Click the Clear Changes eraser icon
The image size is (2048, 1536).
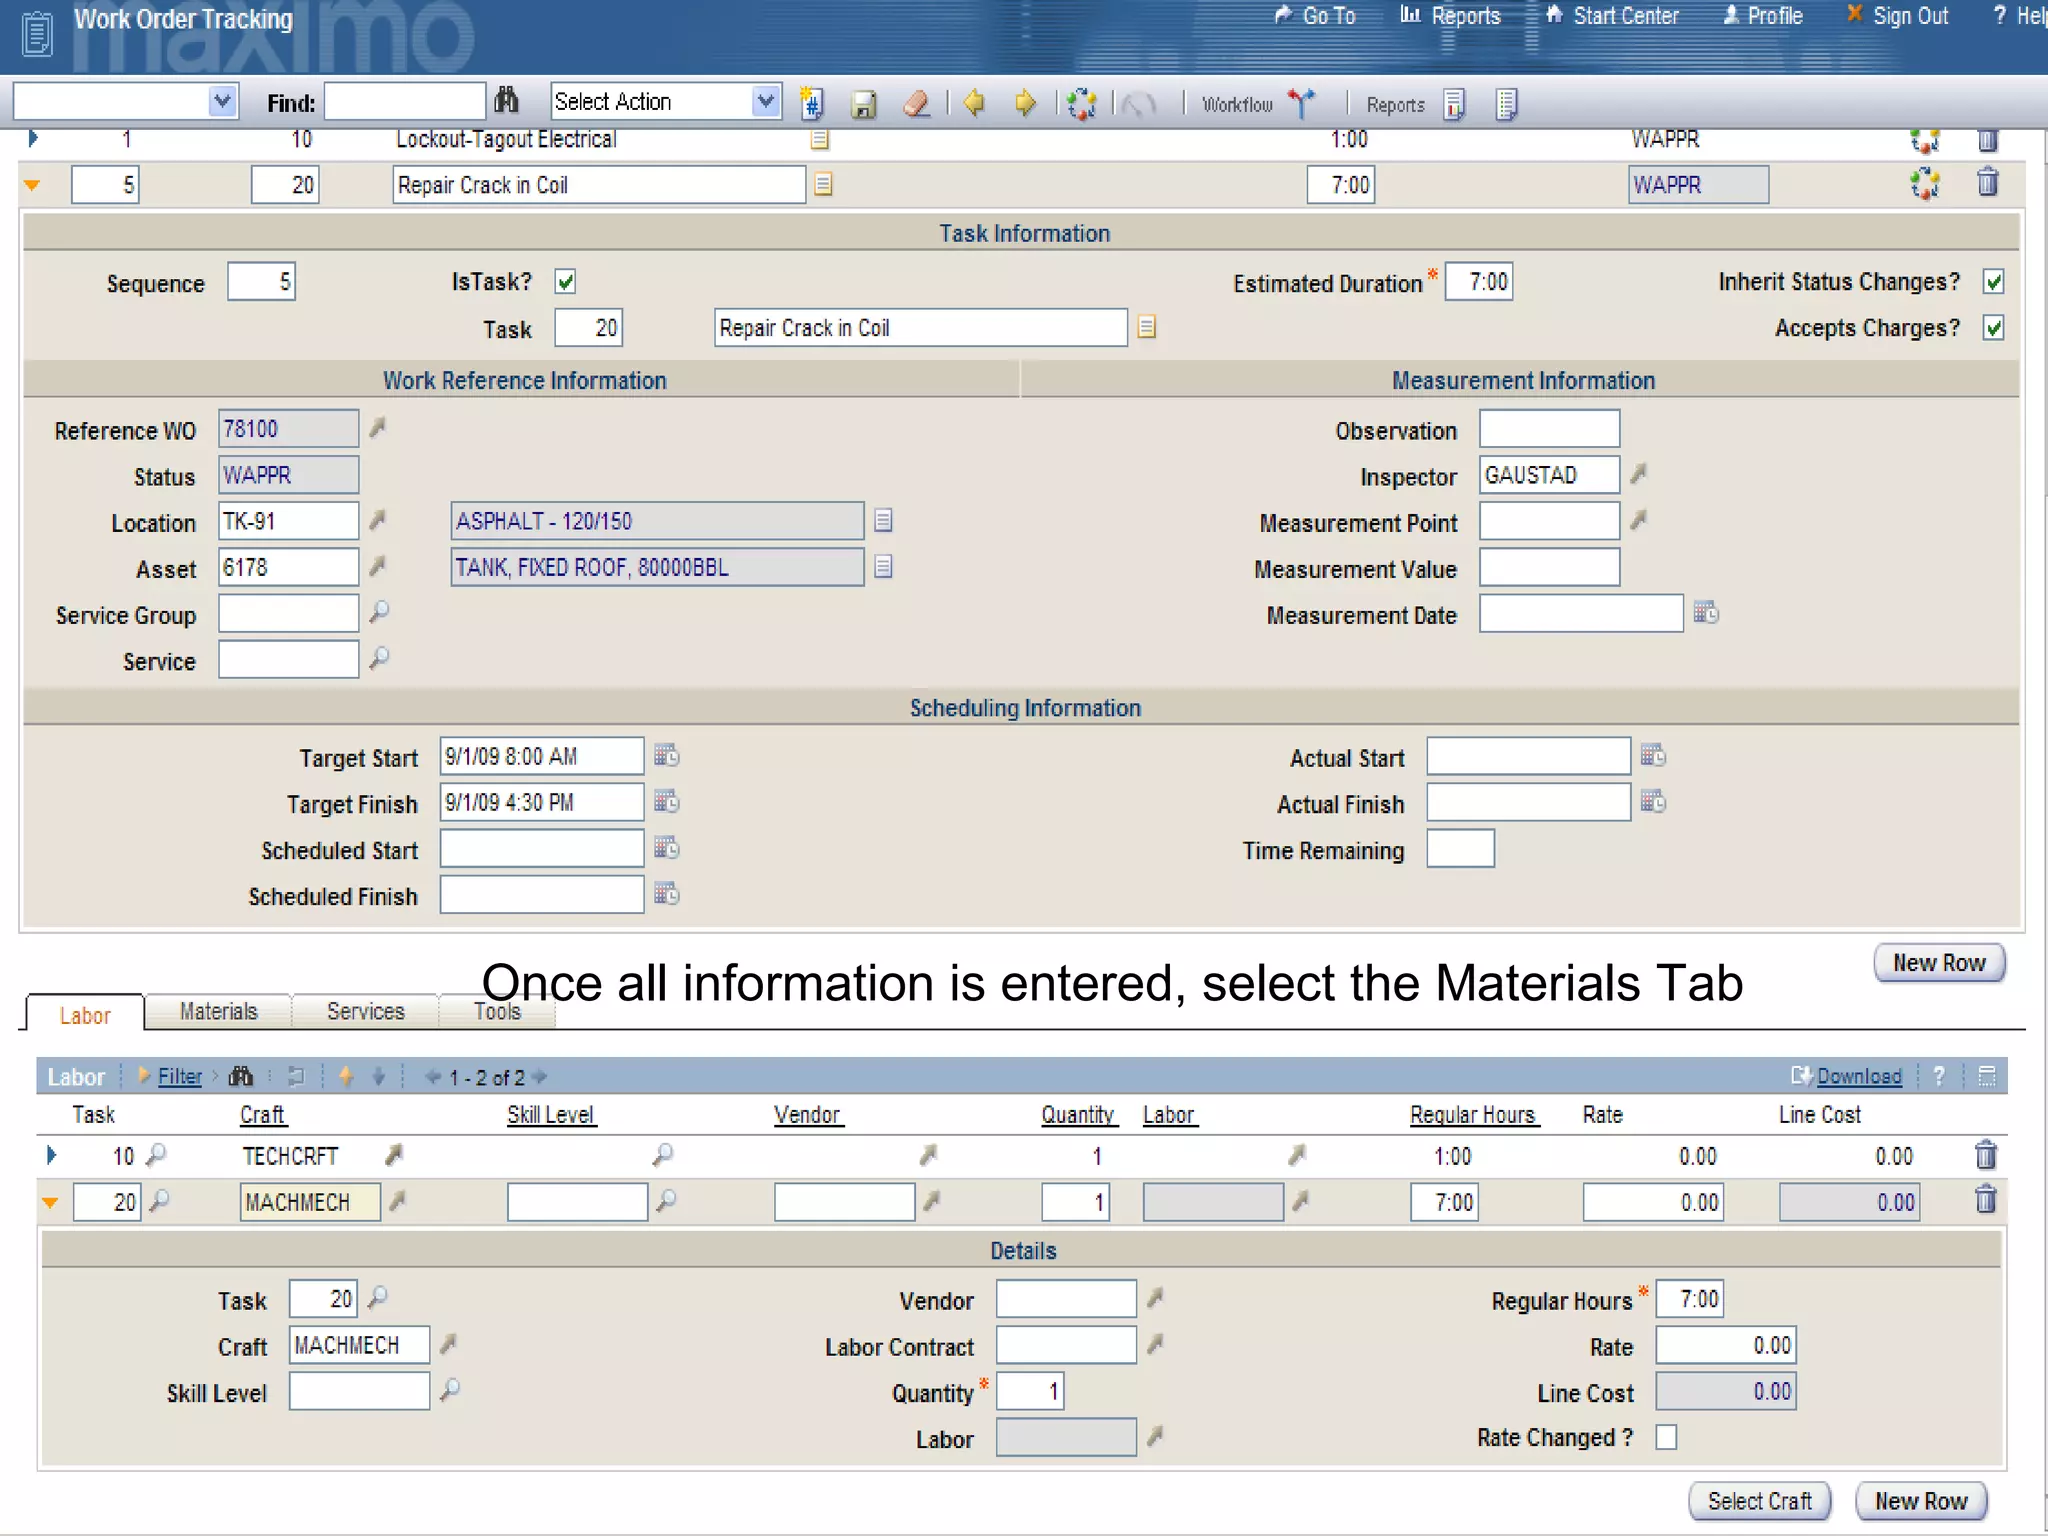pyautogui.click(x=916, y=103)
